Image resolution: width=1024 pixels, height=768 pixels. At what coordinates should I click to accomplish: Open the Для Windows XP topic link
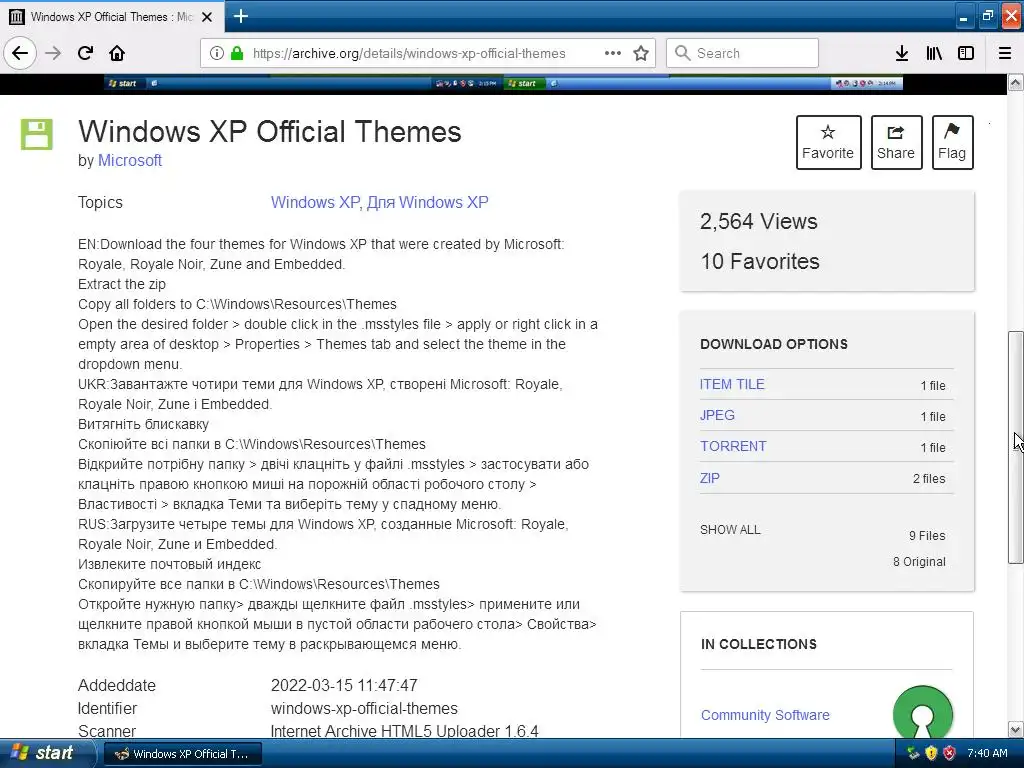(x=427, y=202)
